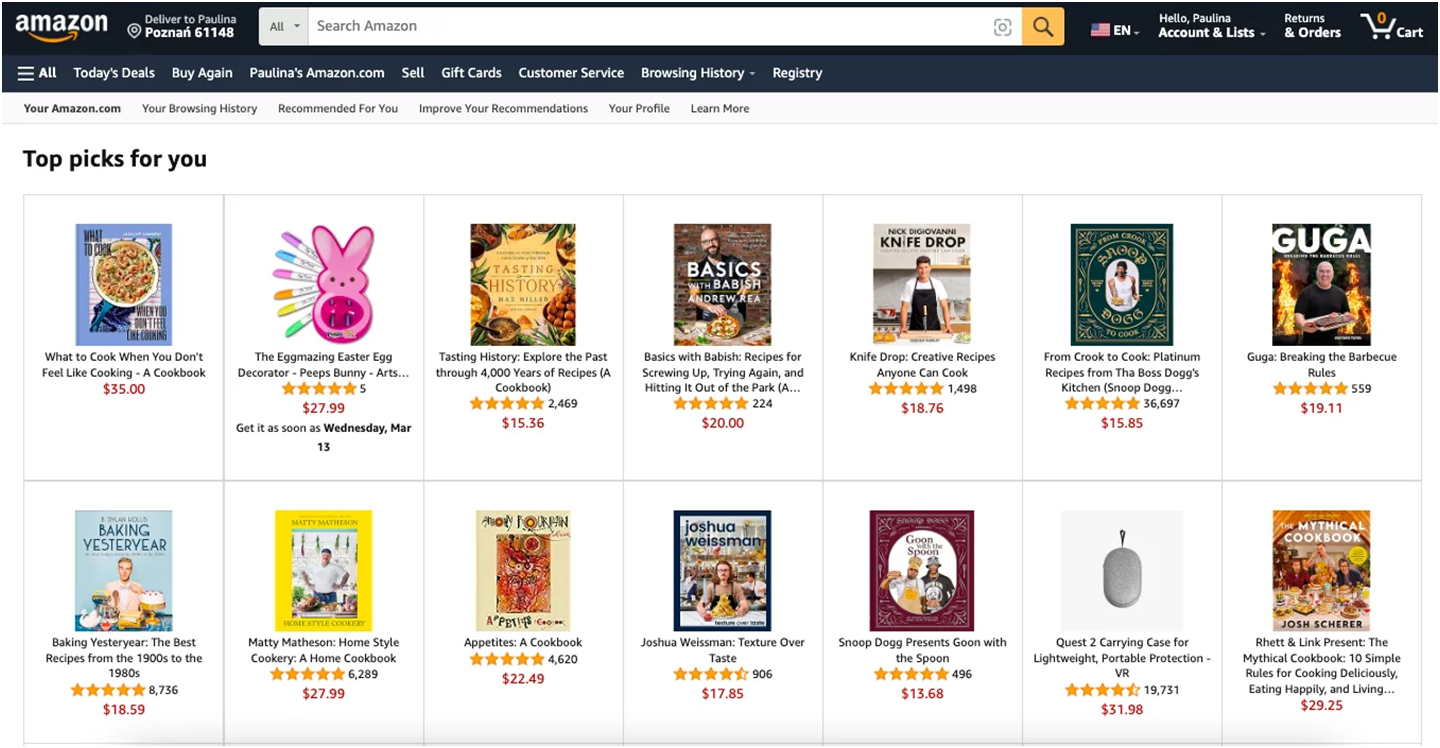Go to Amazon home via logo
Viewport: 1440px width, 748px height.
[x=61, y=27]
